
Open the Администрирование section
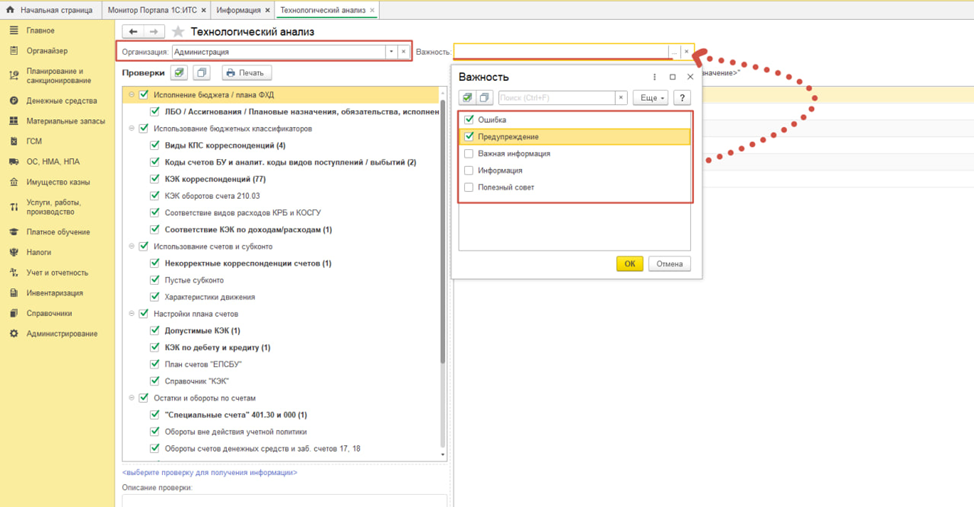point(61,334)
